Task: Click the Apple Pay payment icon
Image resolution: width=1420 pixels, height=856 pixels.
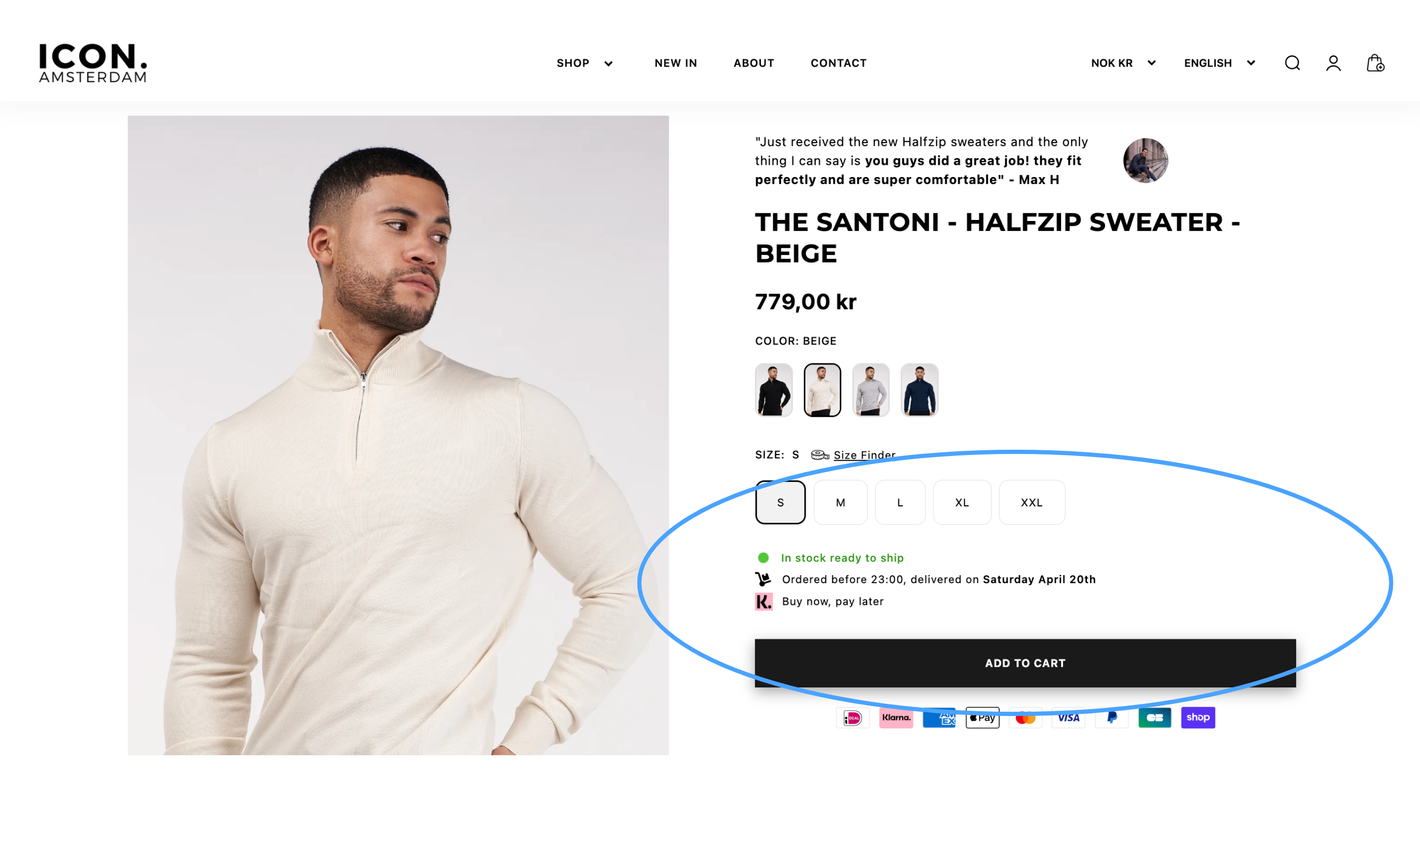Action: (x=982, y=718)
